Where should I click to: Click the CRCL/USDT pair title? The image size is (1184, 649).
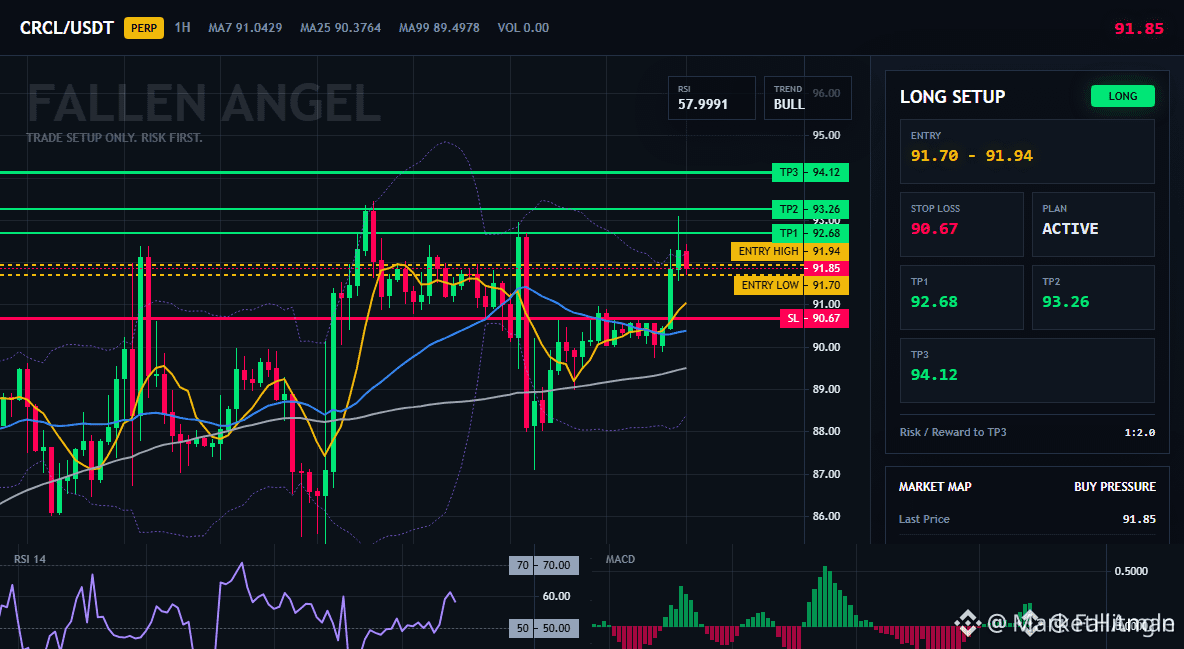coord(66,28)
